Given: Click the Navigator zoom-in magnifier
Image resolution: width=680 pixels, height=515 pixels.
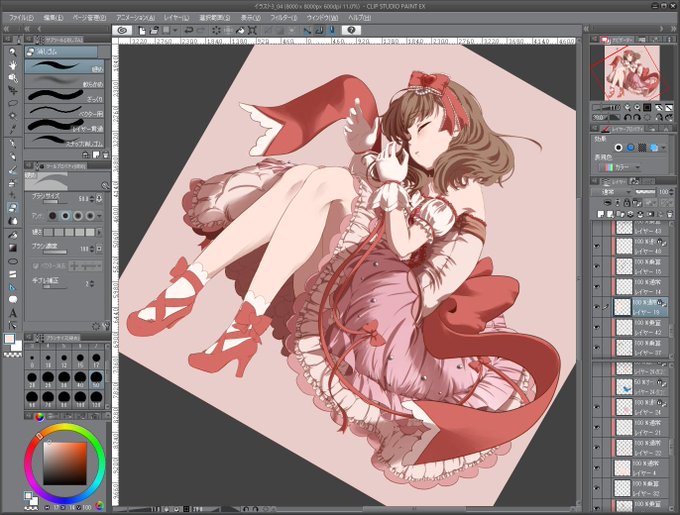Looking at the screenshot, I should (x=637, y=108).
